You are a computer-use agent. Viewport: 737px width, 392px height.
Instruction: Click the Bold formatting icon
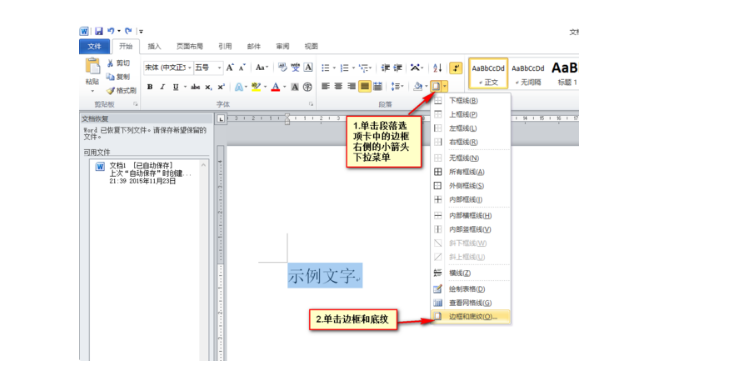pyautogui.click(x=150, y=86)
